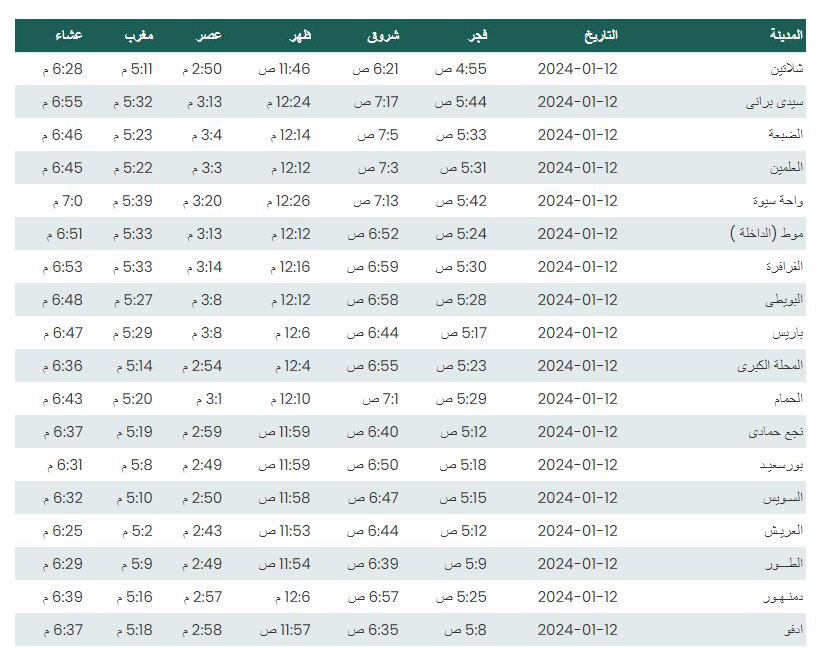This screenshot has width=825, height=648.
Task: Click the ظهر column header
Action: [300, 35]
